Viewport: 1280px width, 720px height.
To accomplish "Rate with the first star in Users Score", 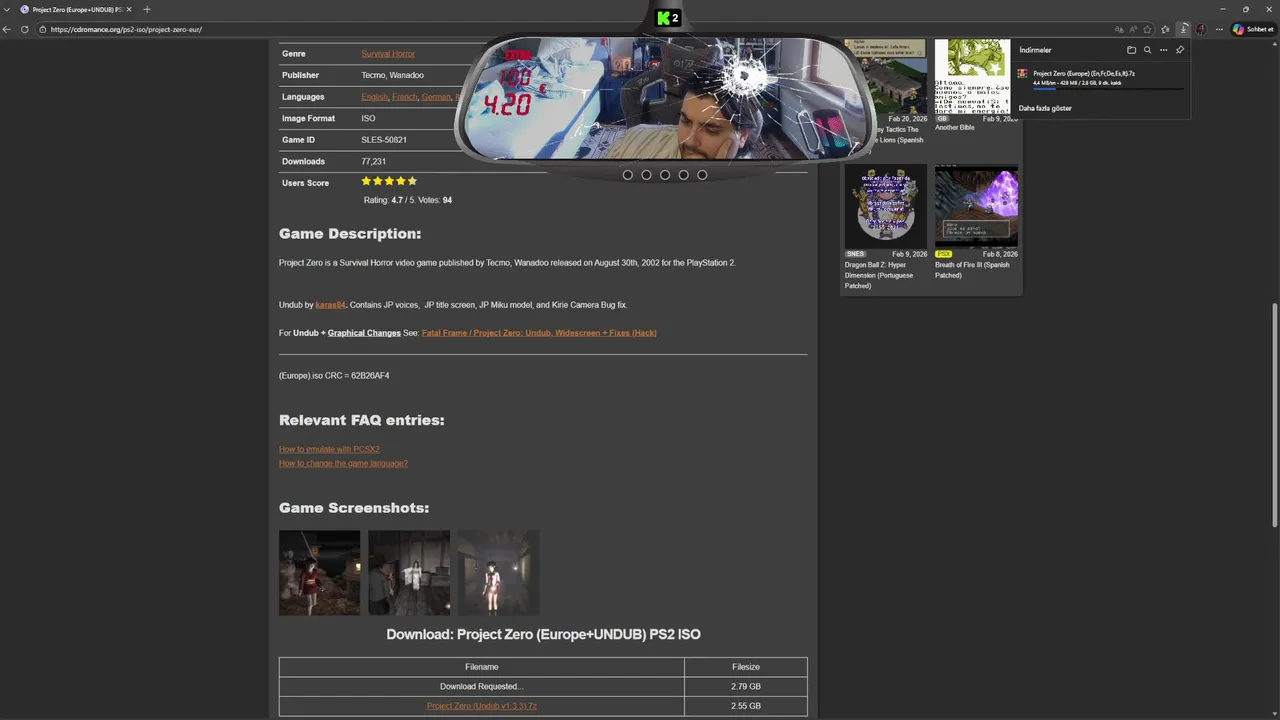I will pos(366,181).
